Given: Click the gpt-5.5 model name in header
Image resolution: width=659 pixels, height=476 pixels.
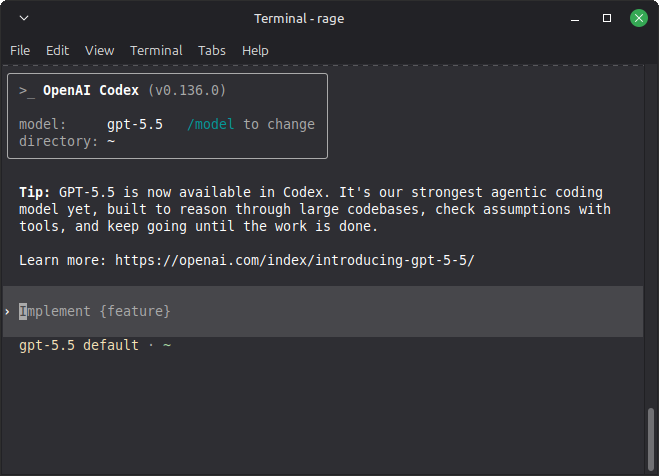Looking at the screenshot, I should (134, 125).
